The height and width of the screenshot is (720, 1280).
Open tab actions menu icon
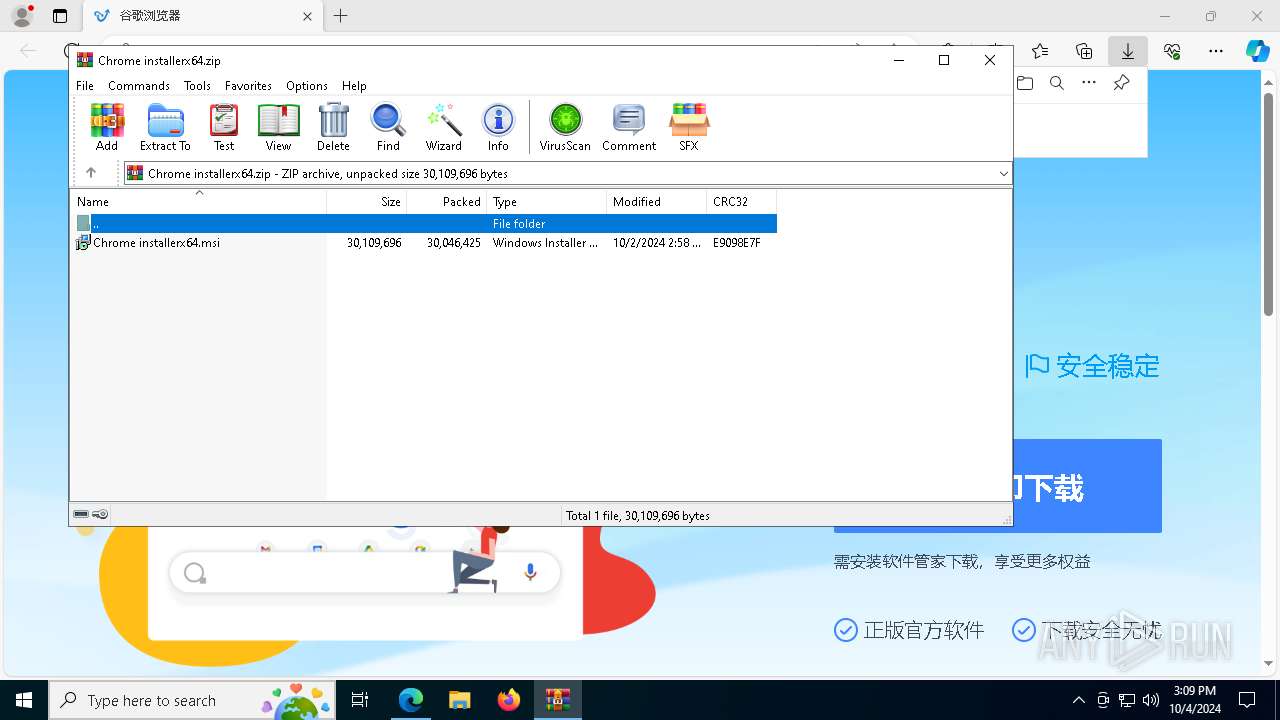[x=60, y=16]
